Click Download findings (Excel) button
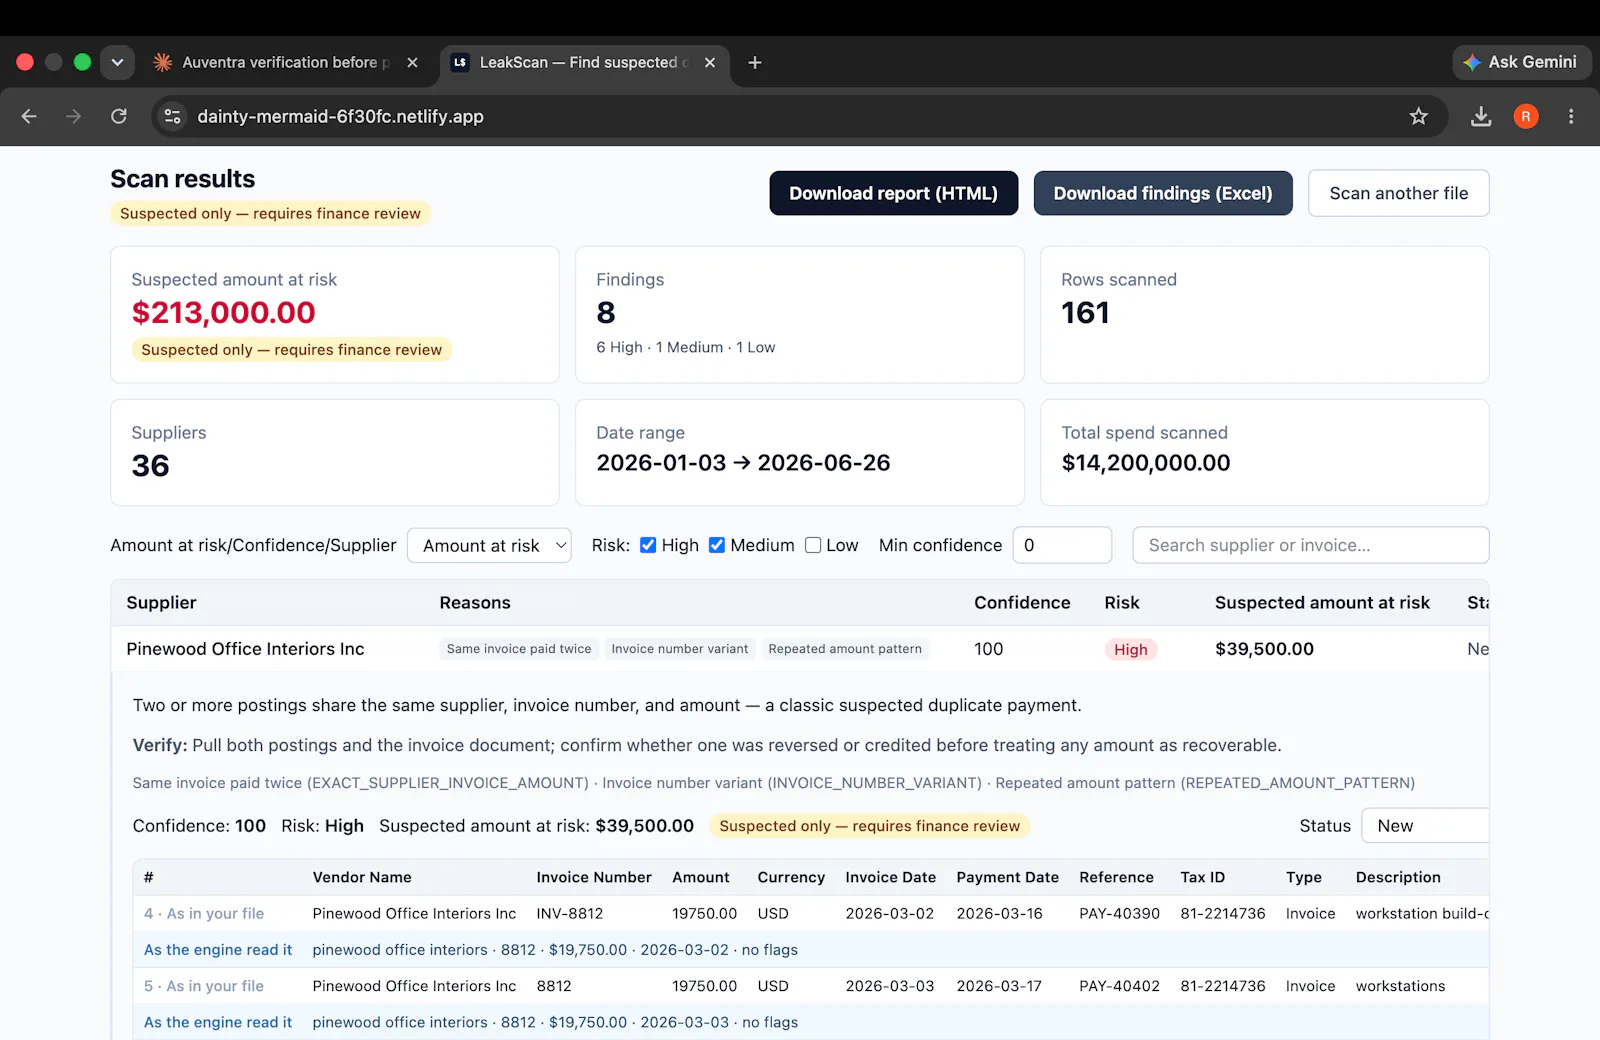This screenshot has height=1040, width=1600. tap(1163, 193)
